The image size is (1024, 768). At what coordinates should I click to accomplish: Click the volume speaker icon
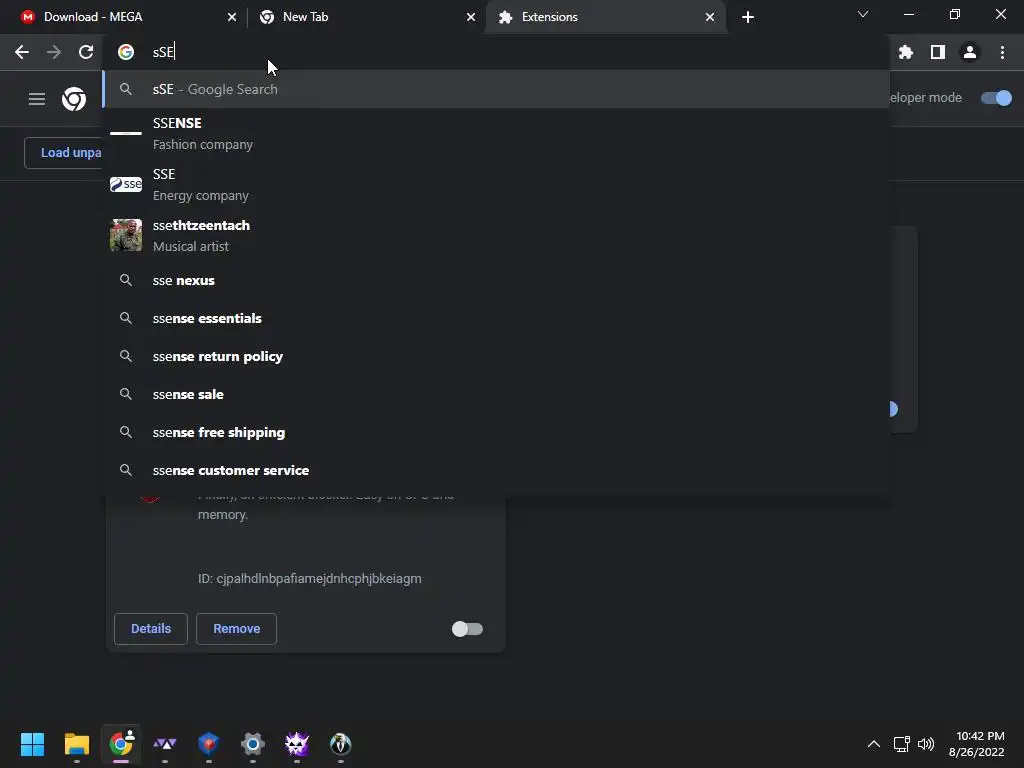coord(925,744)
